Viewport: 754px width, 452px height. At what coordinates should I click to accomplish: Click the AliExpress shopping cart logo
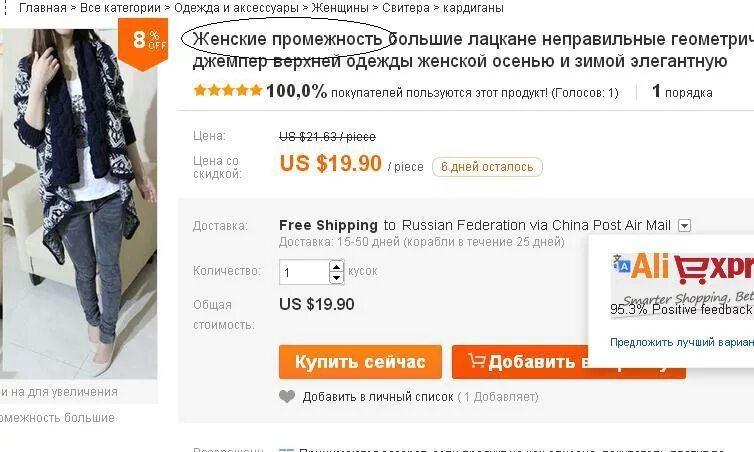click(x=692, y=268)
